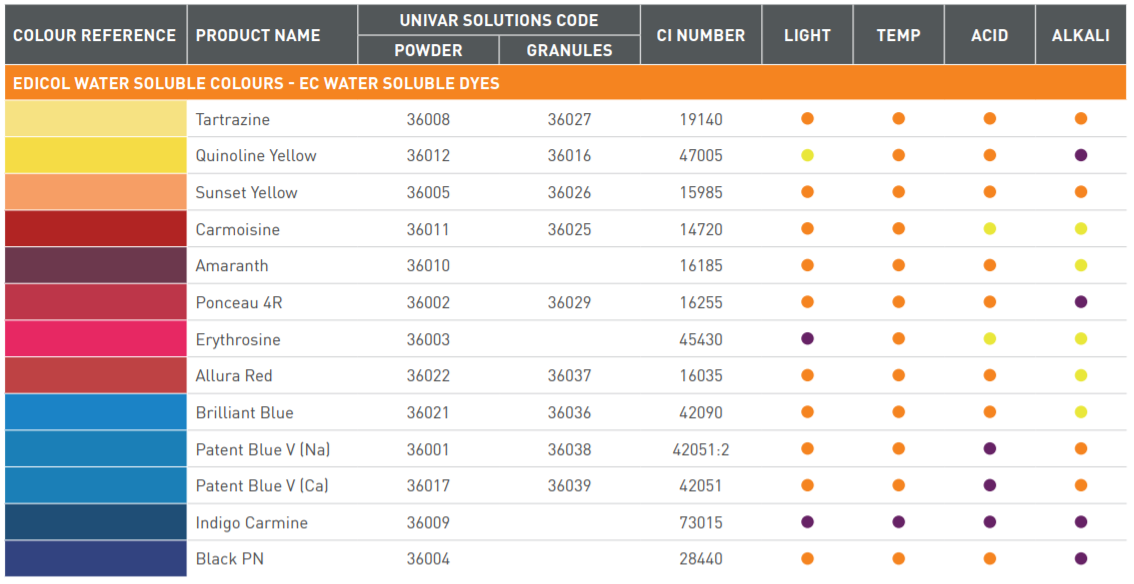Viewport: 1134px width, 584px height.
Task: Click the LIGHT column header
Action: [x=807, y=35]
